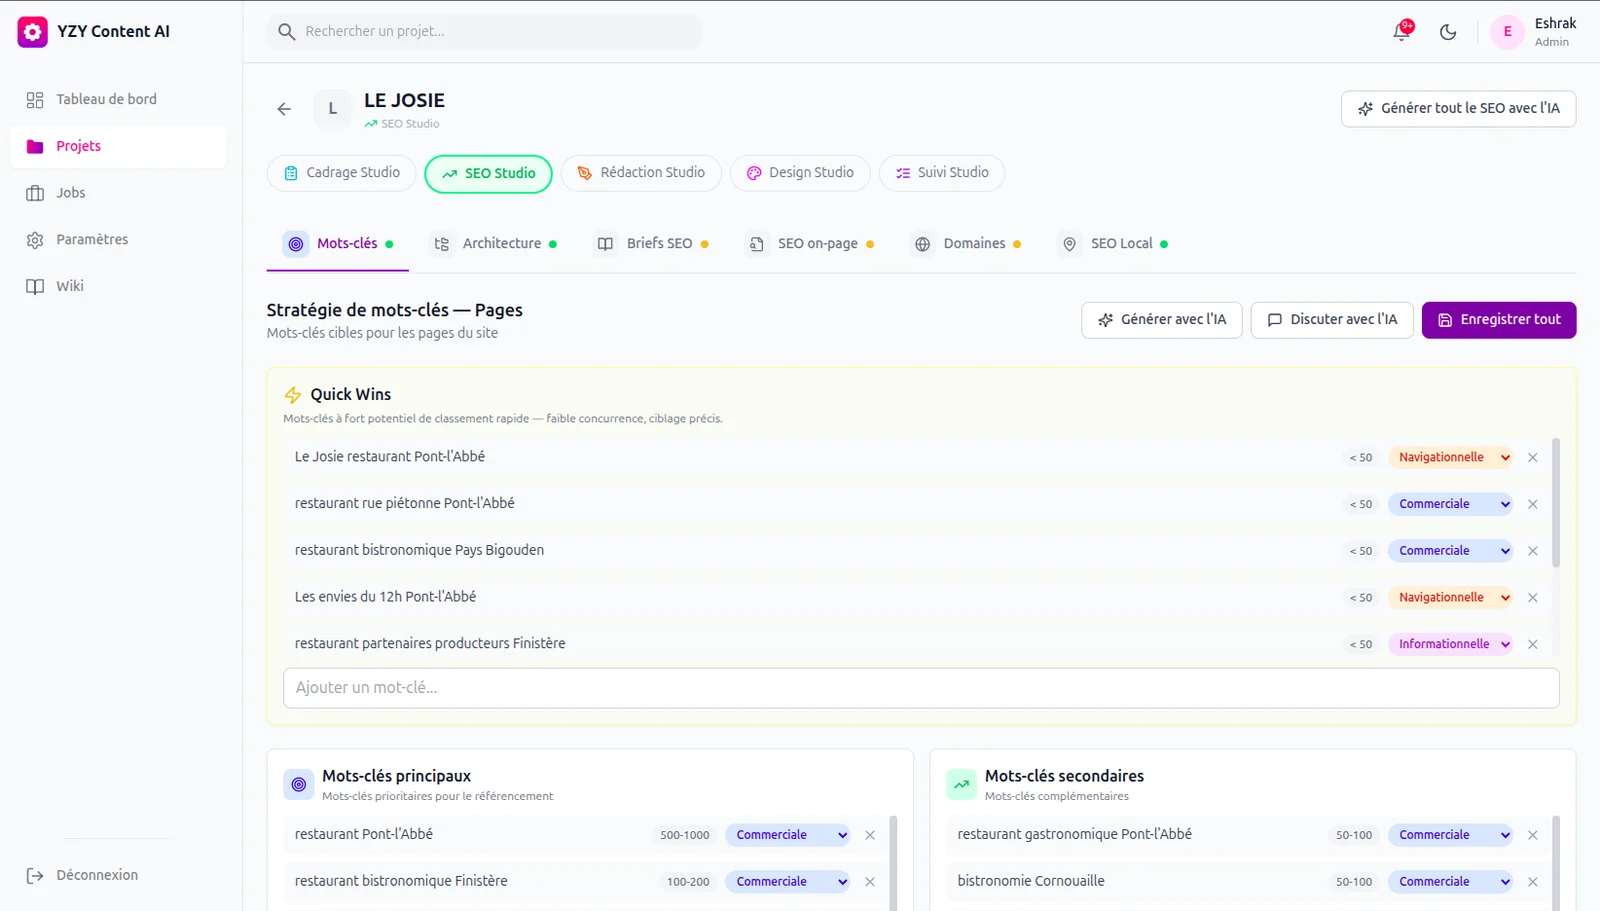This screenshot has height=911, width=1600.
Task: Click the SEO on-page document icon
Action: click(x=757, y=244)
